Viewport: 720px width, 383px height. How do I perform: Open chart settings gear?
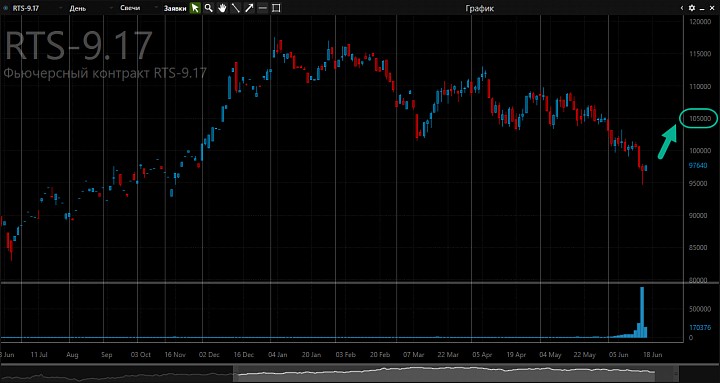point(692,8)
